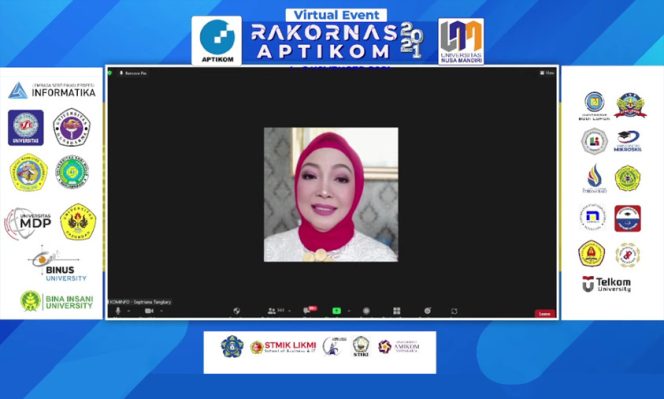Expand the chevron next to Participants count
The width and height of the screenshot is (664, 399).
[x=290, y=311]
